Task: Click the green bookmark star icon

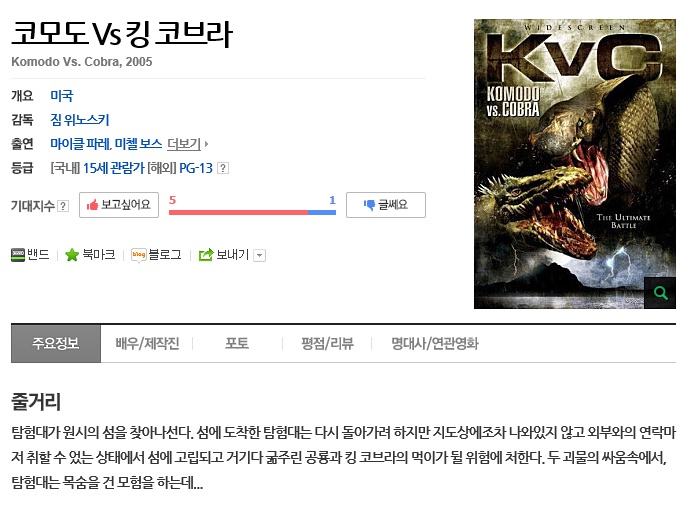Action: (72, 255)
